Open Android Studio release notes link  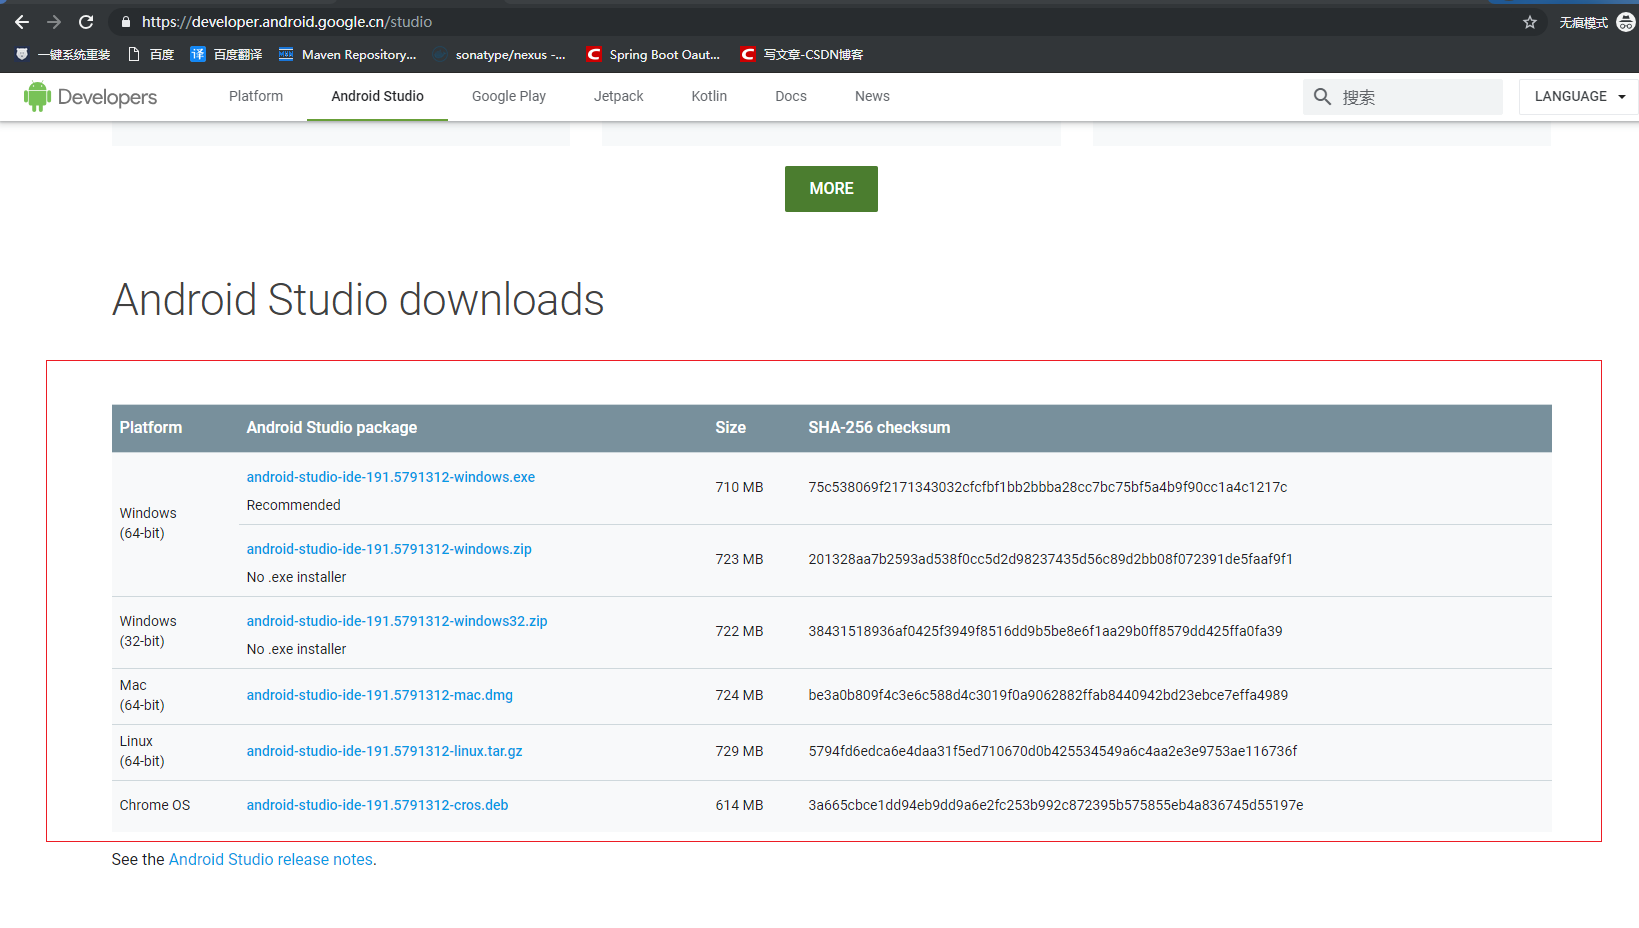(x=271, y=859)
